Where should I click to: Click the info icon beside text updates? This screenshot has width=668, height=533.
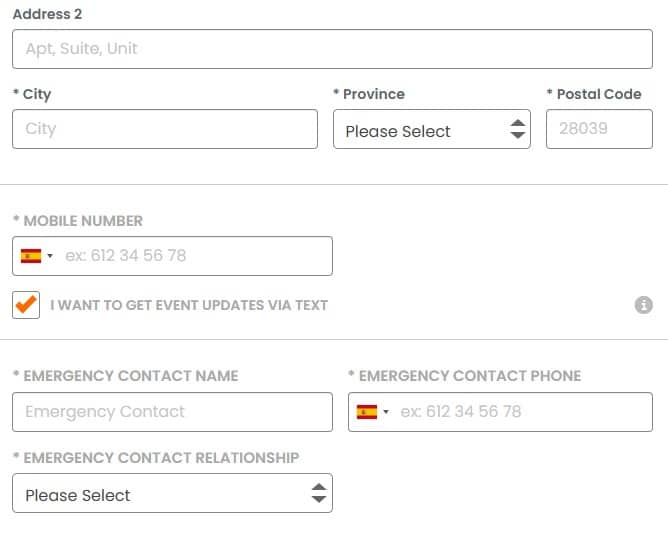tap(644, 305)
